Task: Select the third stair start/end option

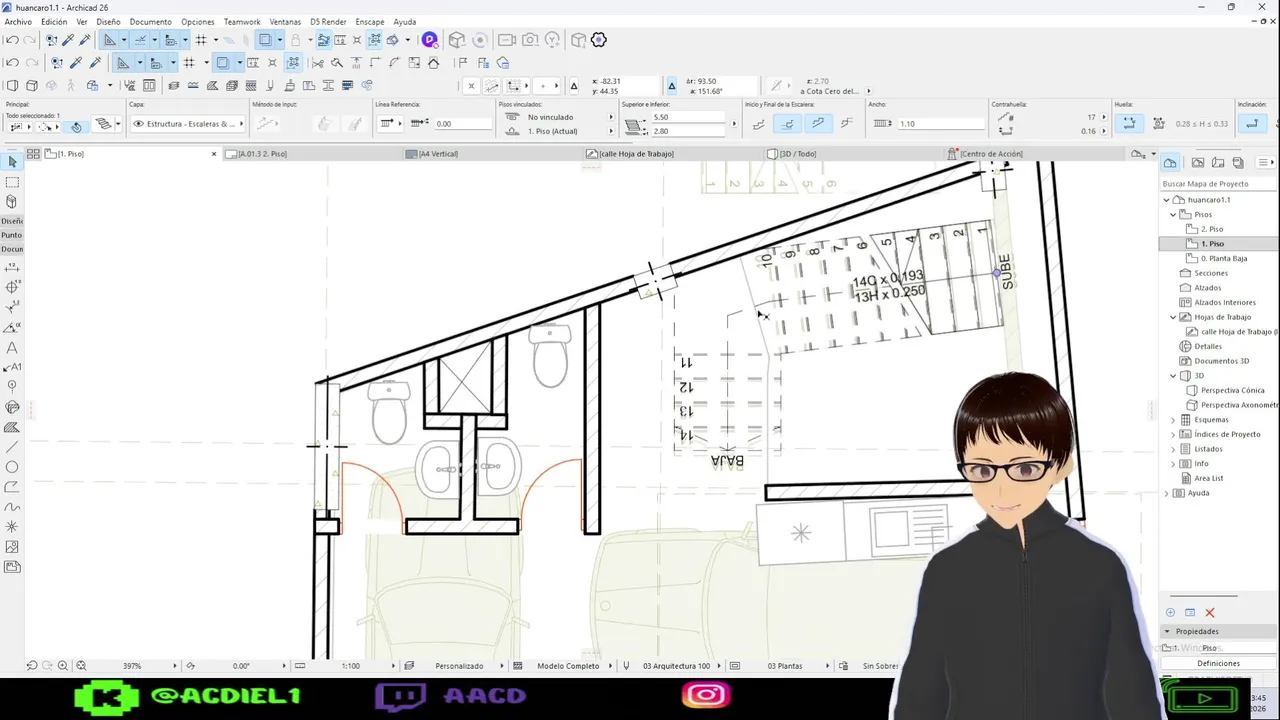Action: pyautogui.click(x=818, y=124)
